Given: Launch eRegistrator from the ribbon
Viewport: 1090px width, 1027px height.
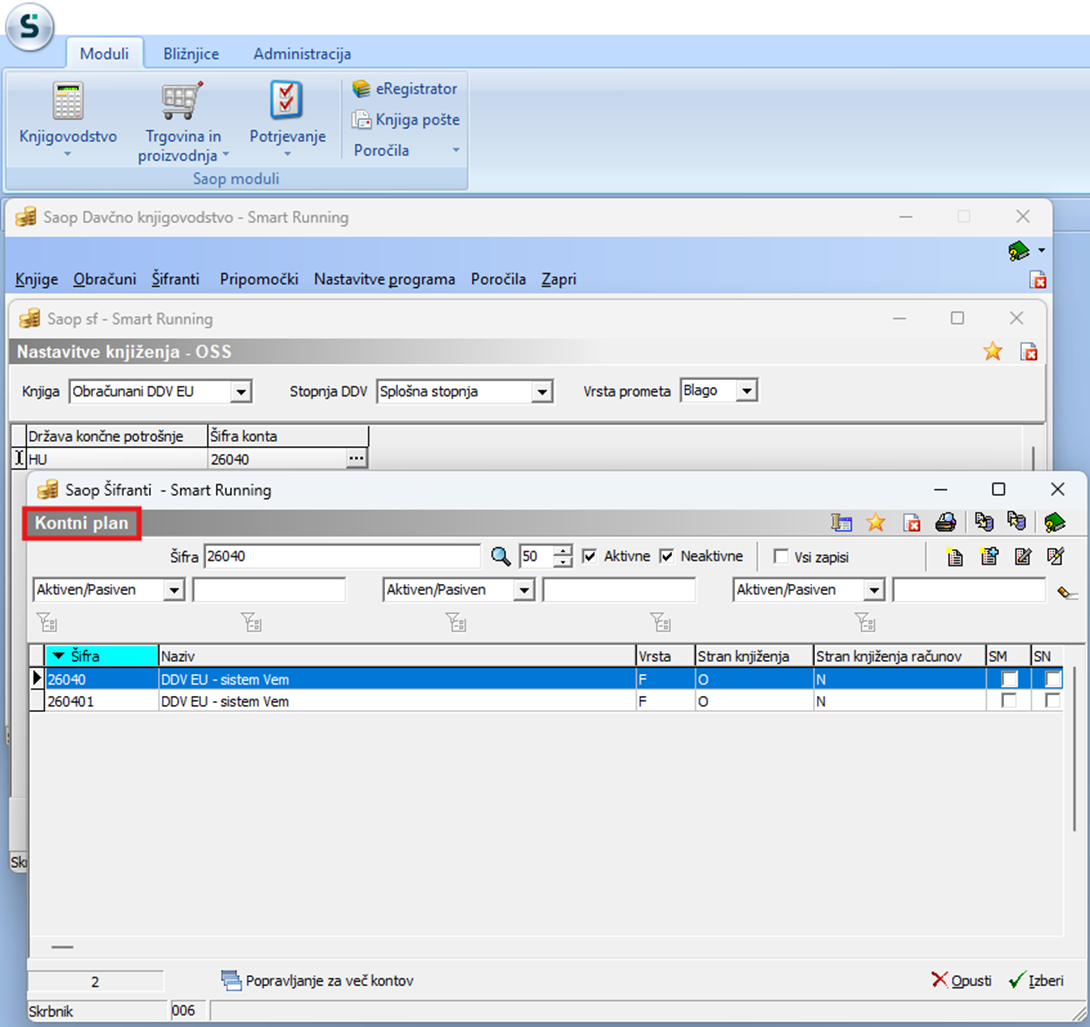Looking at the screenshot, I should click(405, 89).
